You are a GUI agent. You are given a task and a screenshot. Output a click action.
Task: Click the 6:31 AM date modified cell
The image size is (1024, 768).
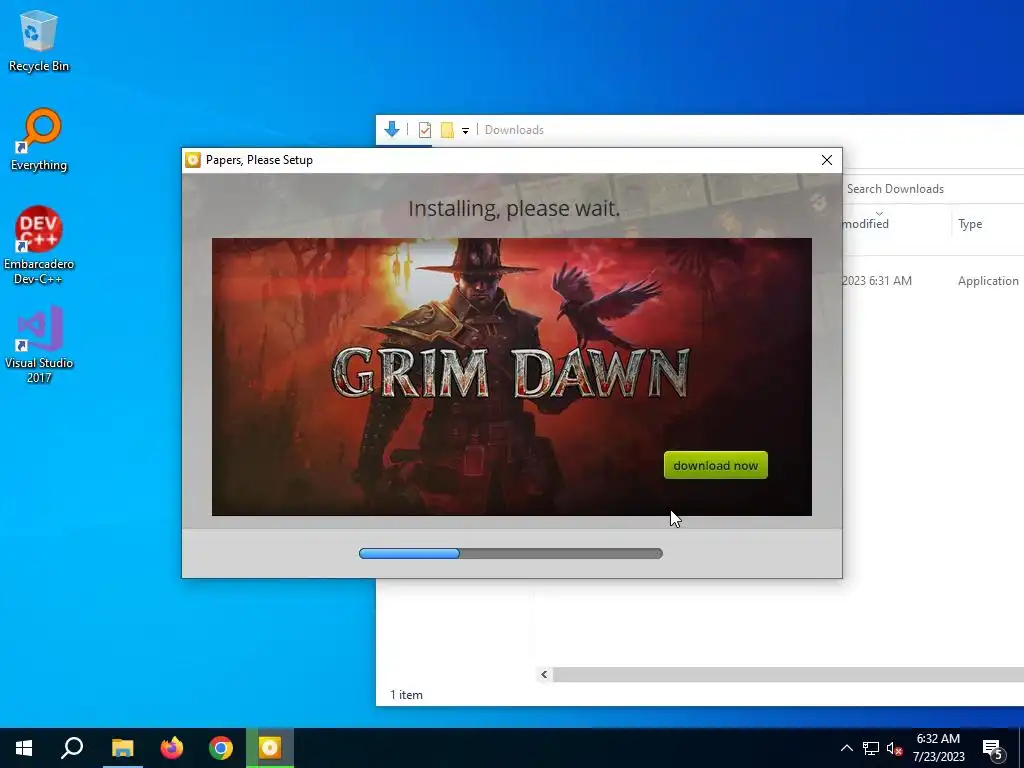point(877,281)
